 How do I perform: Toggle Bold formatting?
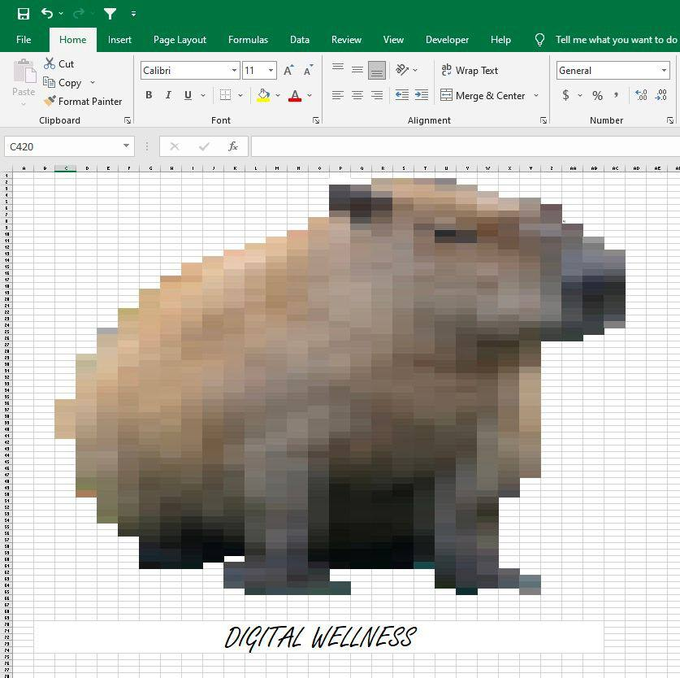(149, 95)
